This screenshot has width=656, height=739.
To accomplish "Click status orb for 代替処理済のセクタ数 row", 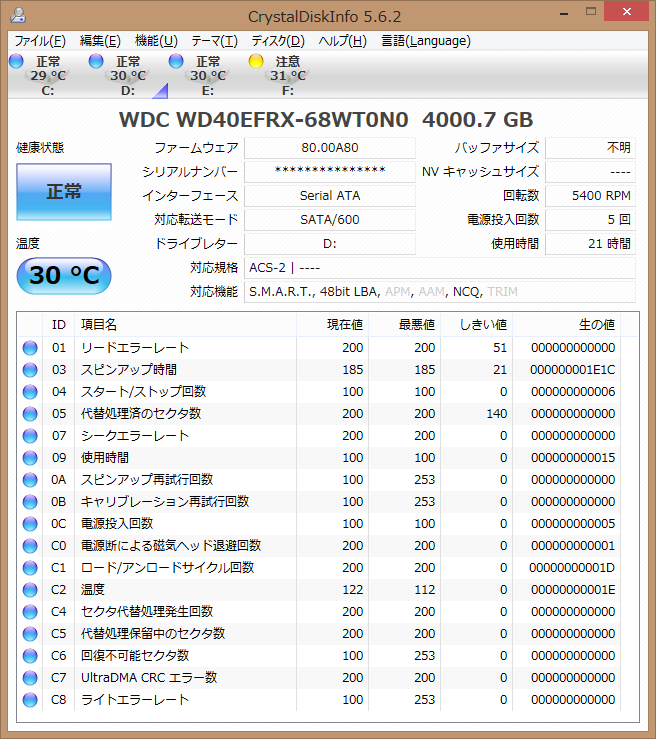I will click(x=30, y=414).
